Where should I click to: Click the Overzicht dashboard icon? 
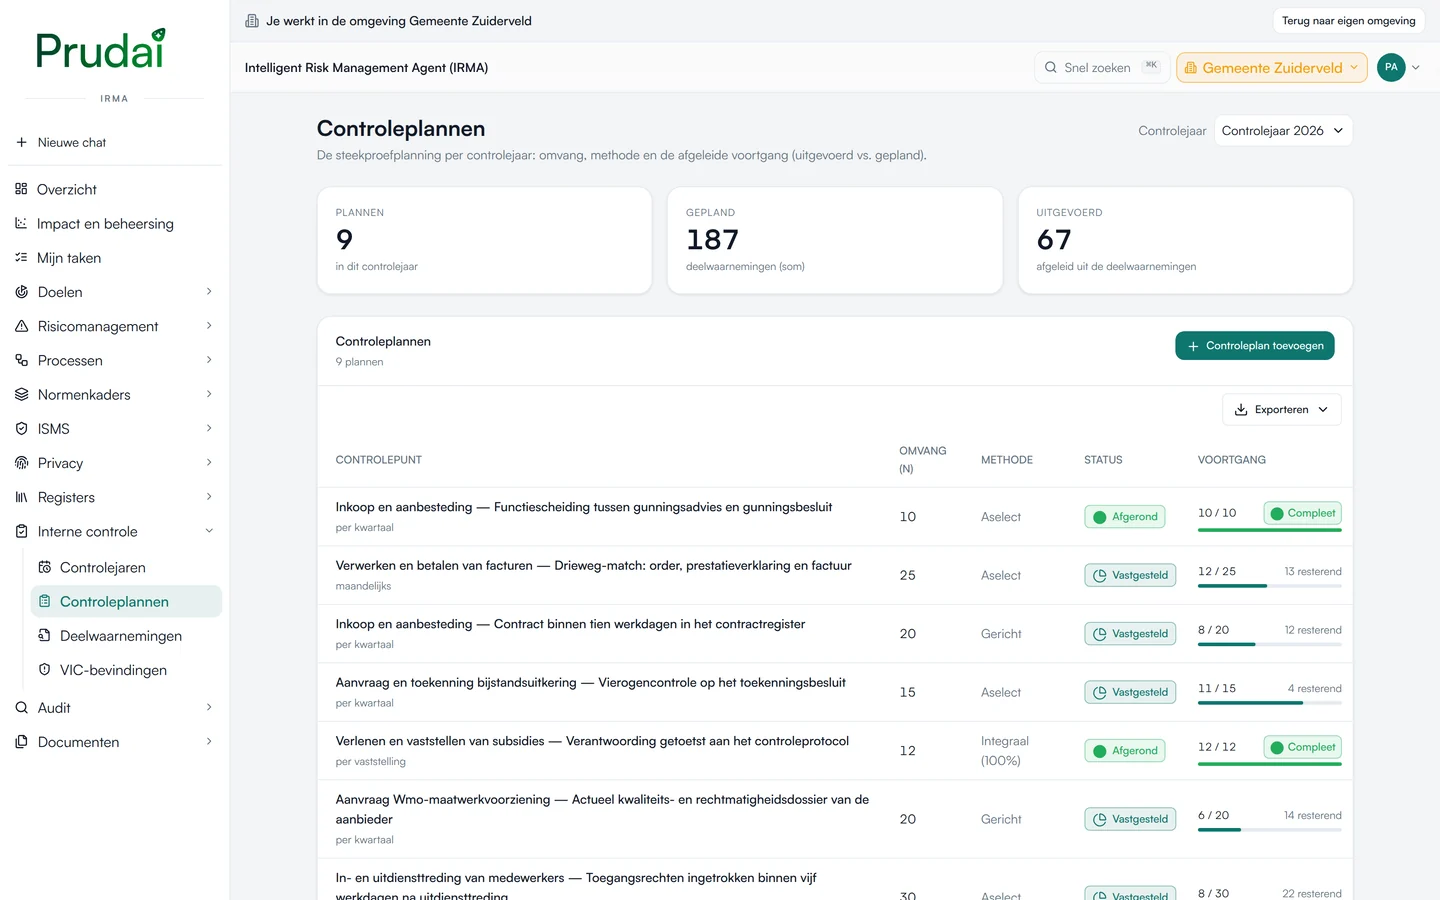point(21,189)
